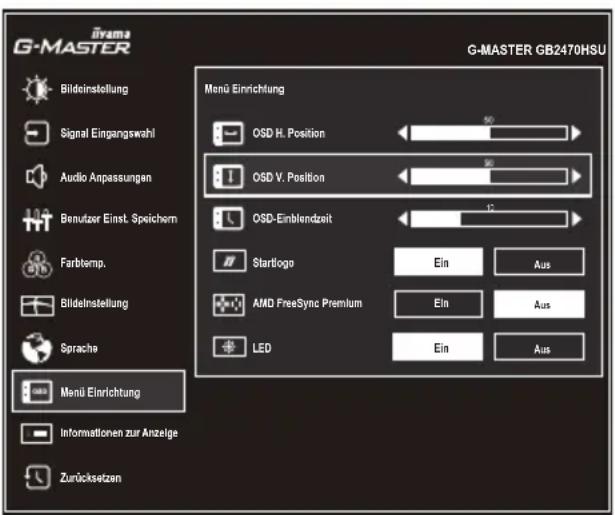The image size is (615, 515).
Task: Click the OSD H. Position icon
Action: pos(228,133)
